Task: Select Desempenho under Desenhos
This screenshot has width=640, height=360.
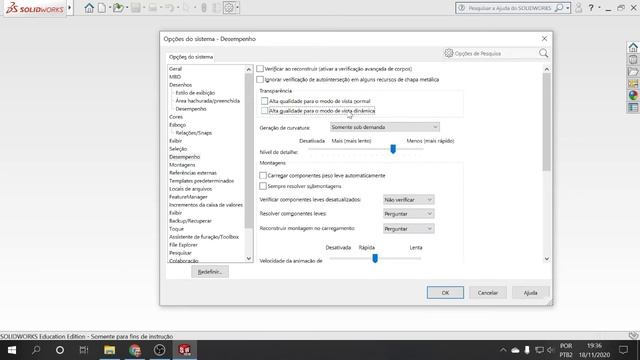Action: click(x=191, y=109)
